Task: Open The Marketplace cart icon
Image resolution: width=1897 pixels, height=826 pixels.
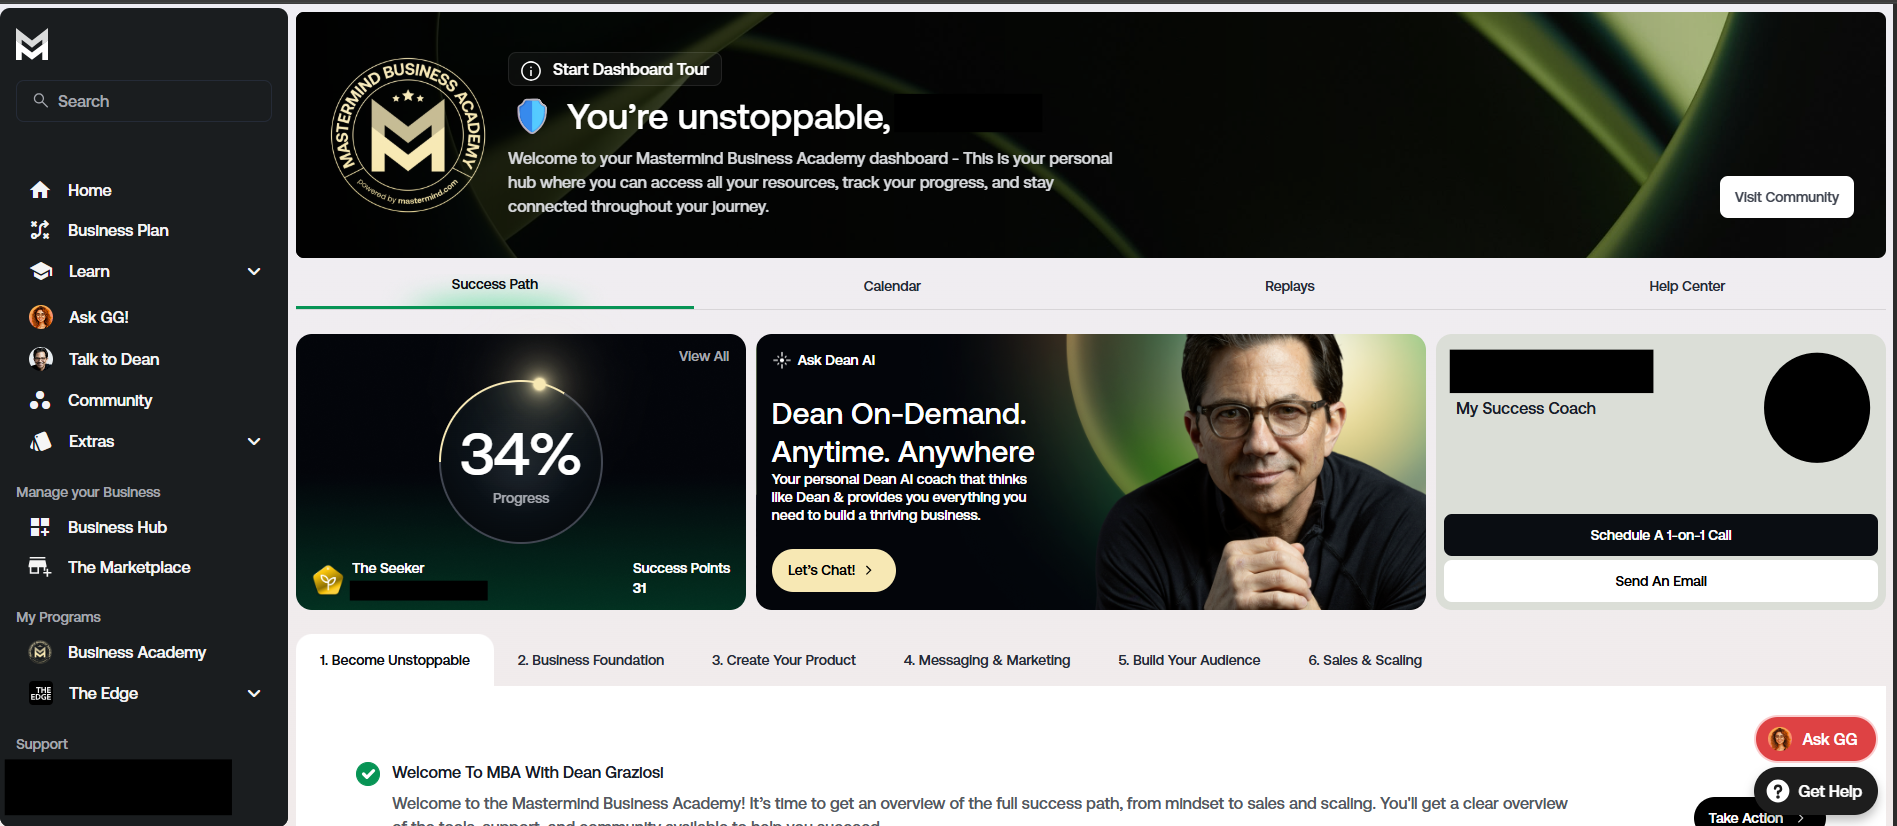Action: (40, 567)
